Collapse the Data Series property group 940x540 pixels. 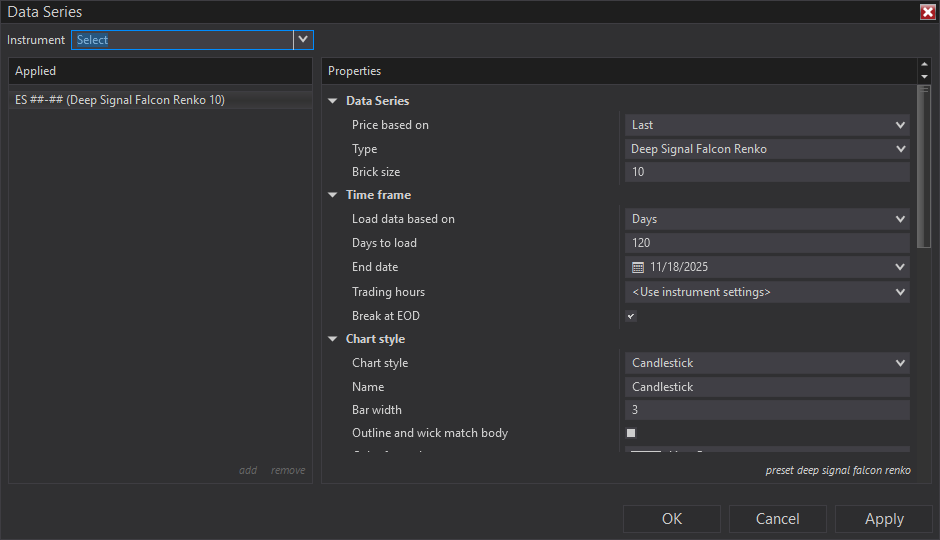tap(333, 101)
